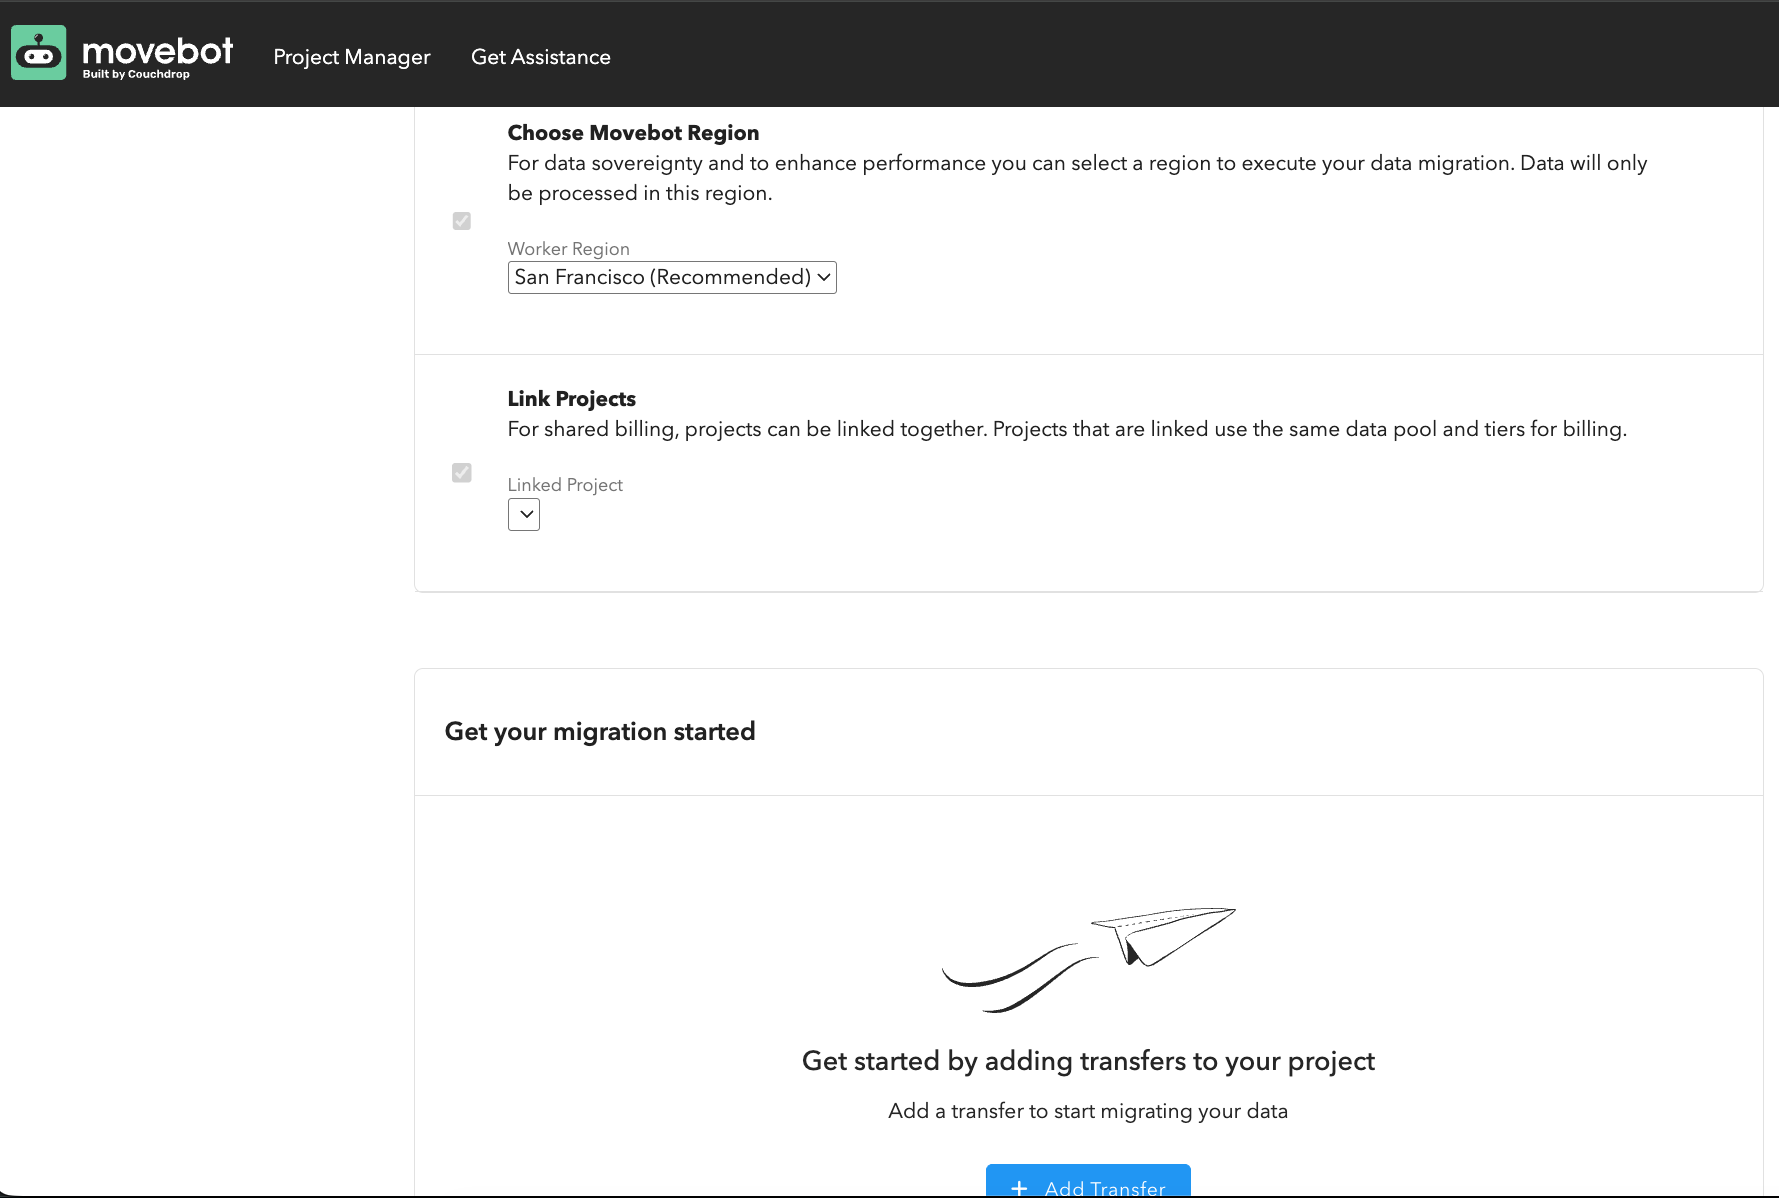
Task: Click "Get started by adding transfers" heading
Action: coord(1088,1061)
